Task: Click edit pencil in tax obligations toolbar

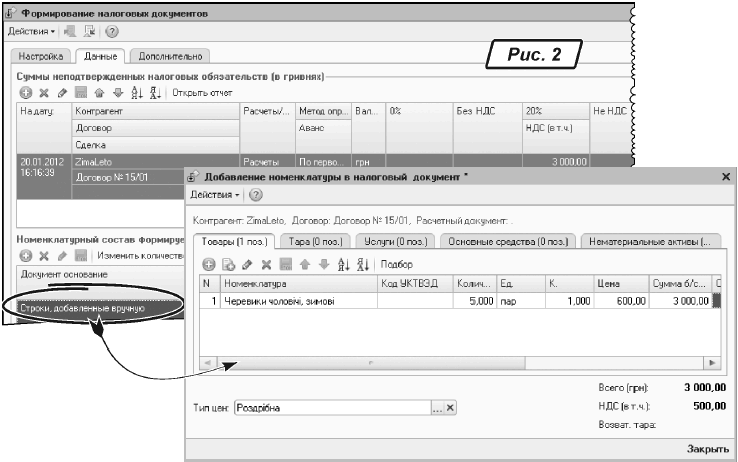Action: click(60, 93)
